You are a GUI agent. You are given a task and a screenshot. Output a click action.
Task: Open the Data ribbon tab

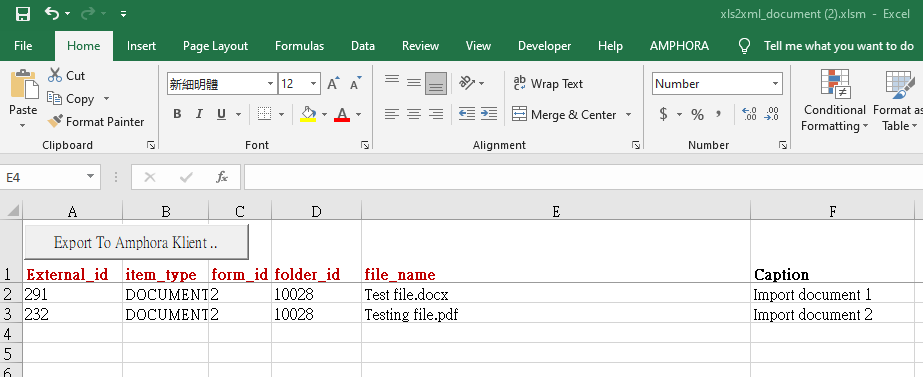coord(363,46)
